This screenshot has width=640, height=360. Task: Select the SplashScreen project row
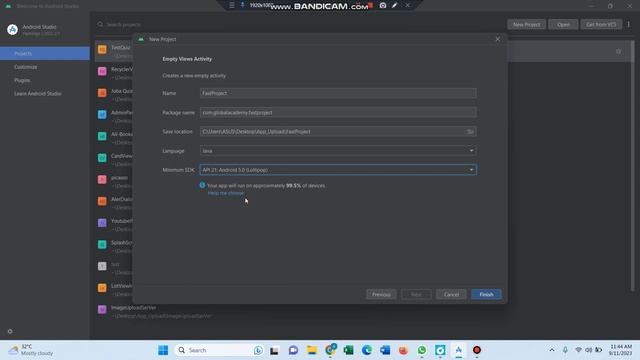tap(116, 246)
